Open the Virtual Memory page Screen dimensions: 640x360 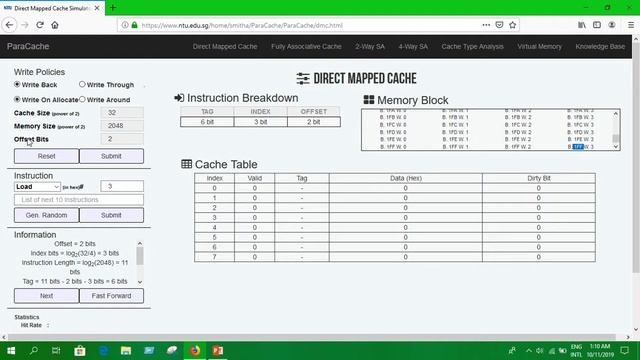coord(540,47)
